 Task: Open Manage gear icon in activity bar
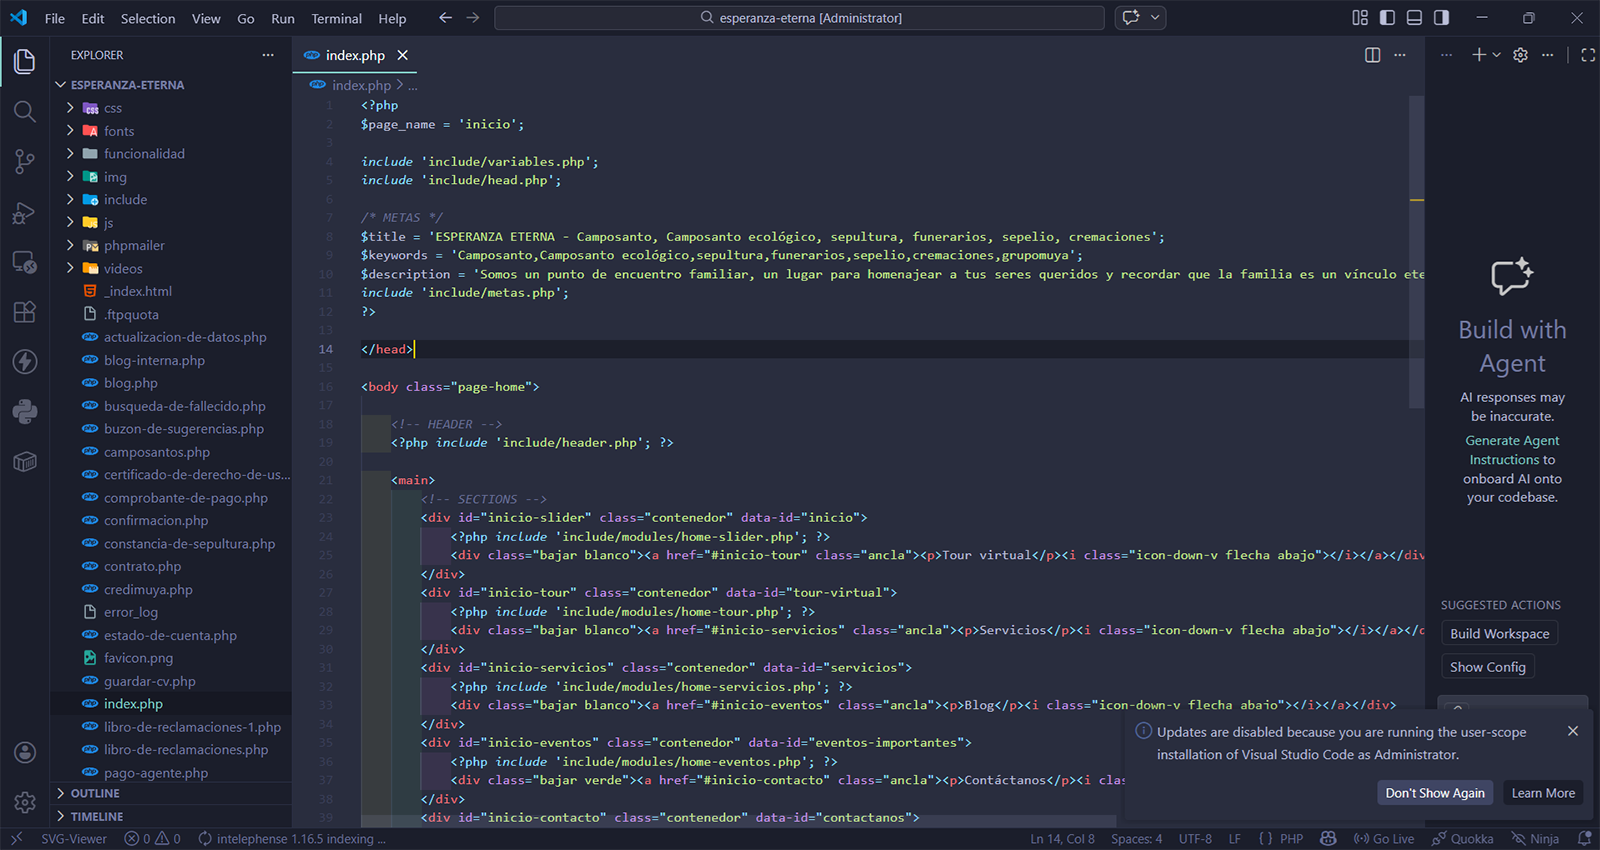(x=25, y=802)
